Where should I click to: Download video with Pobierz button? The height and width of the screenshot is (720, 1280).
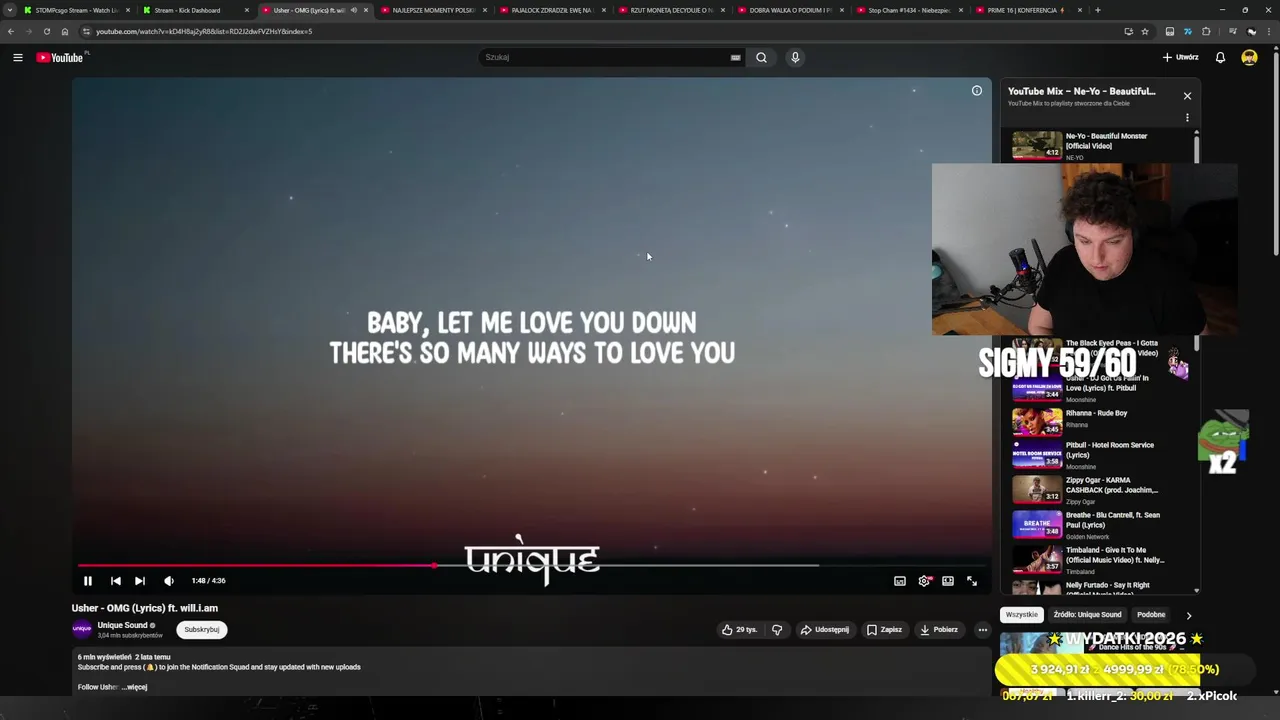click(x=939, y=630)
